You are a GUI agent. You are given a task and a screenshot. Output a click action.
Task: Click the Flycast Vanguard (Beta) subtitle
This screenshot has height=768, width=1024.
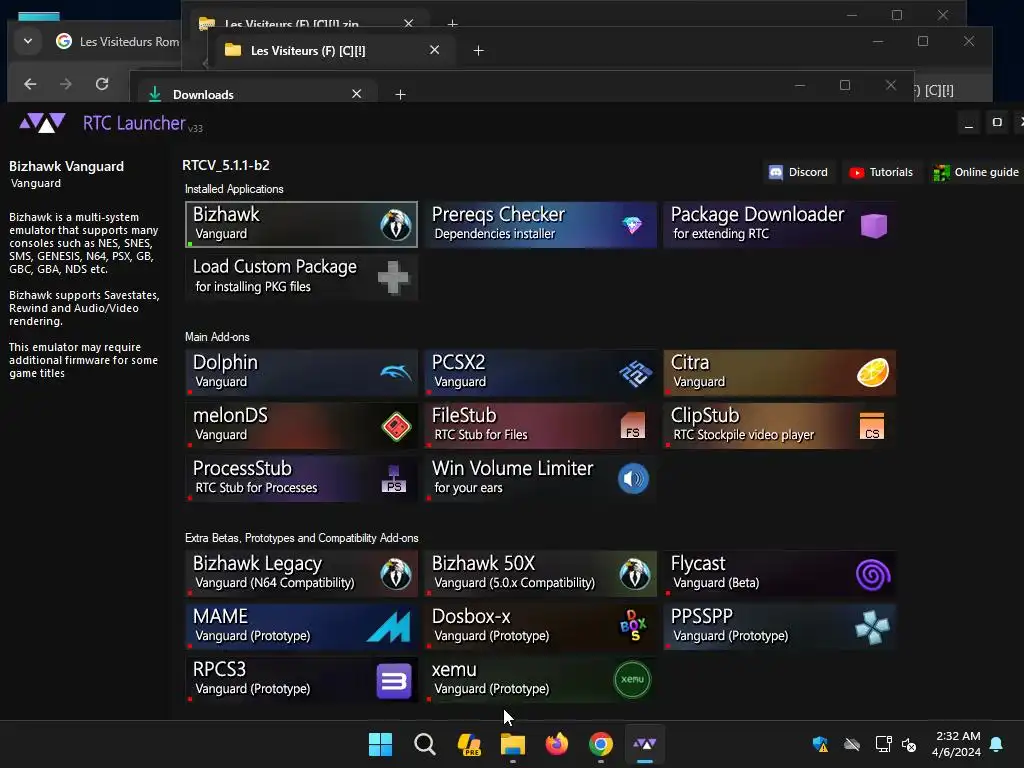pyautogui.click(x=716, y=583)
